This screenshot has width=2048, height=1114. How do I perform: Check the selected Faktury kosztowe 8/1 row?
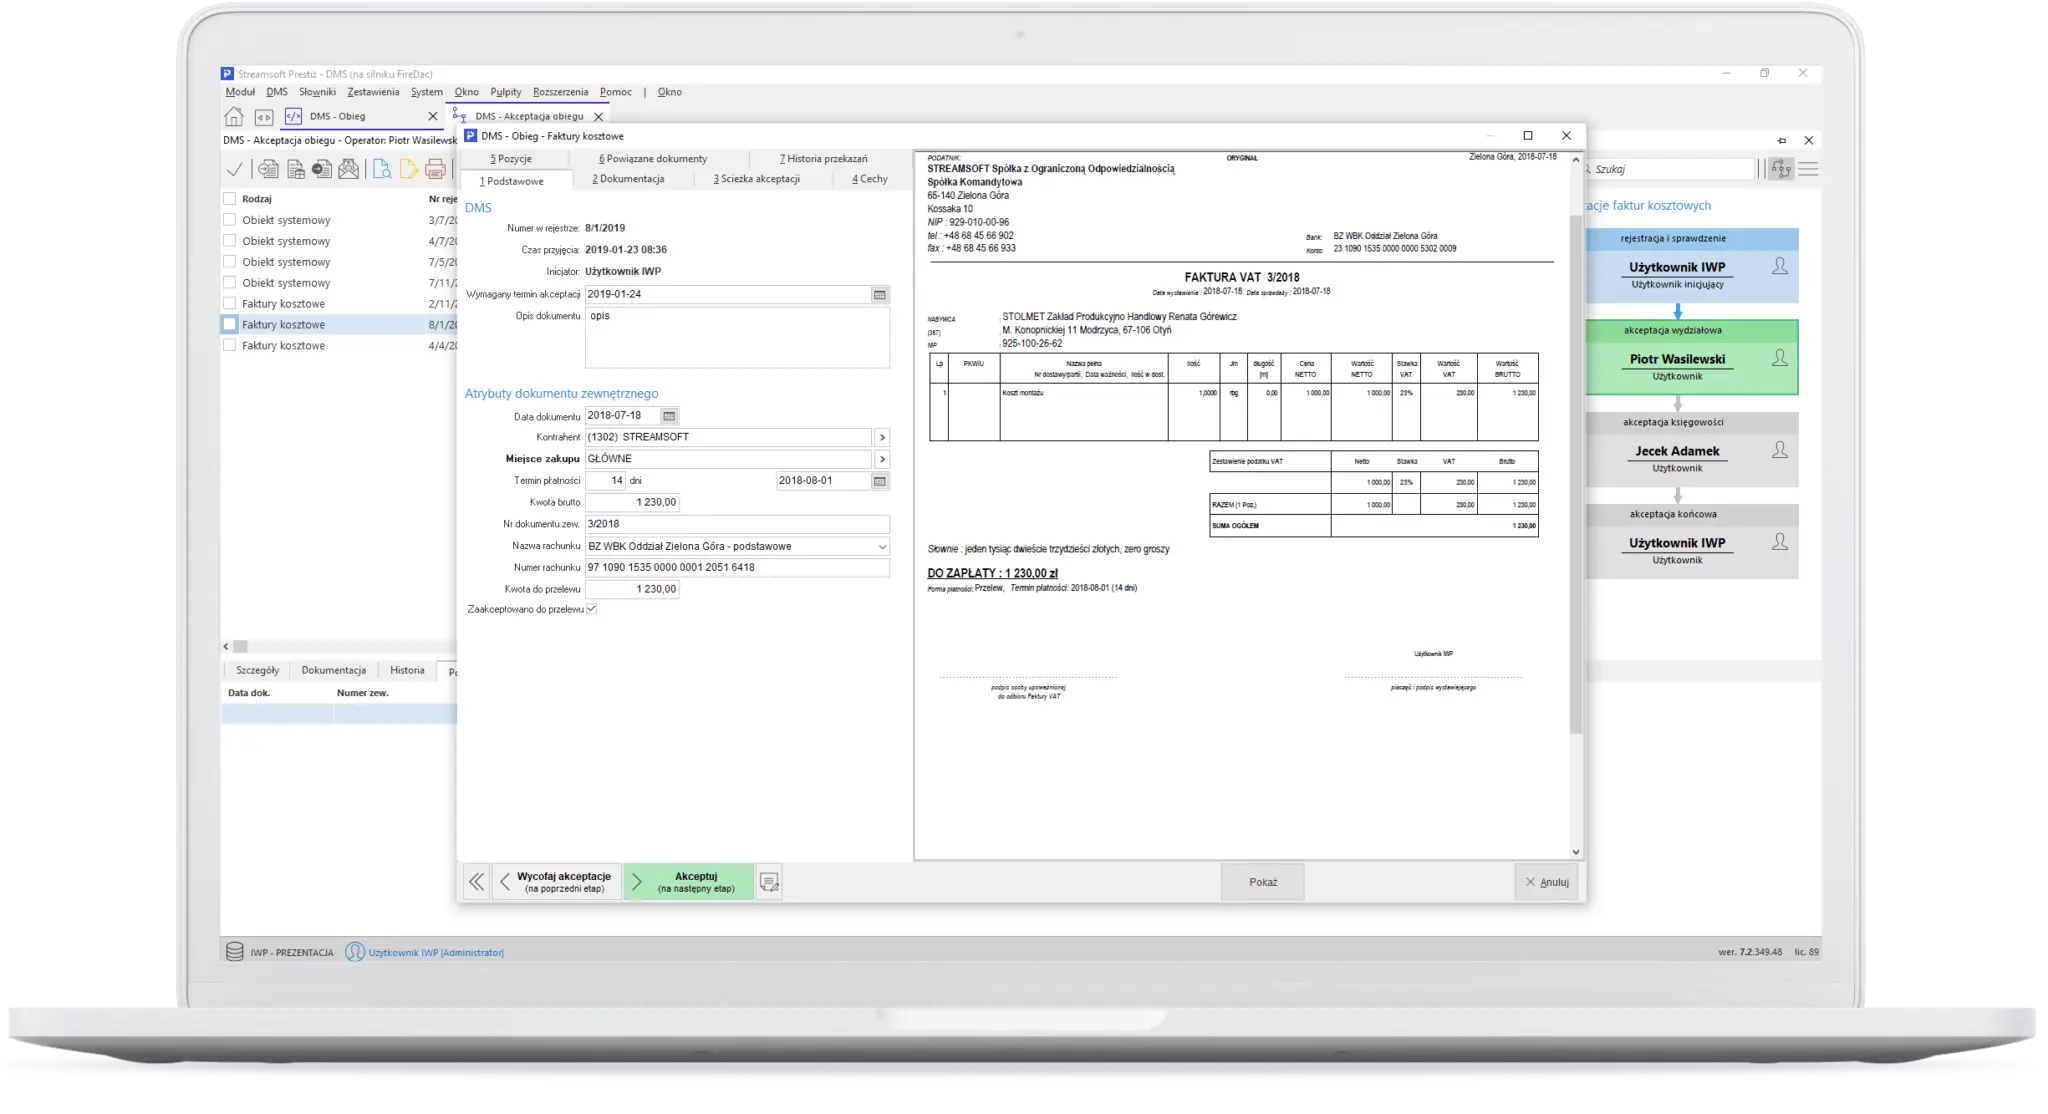pyautogui.click(x=230, y=325)
